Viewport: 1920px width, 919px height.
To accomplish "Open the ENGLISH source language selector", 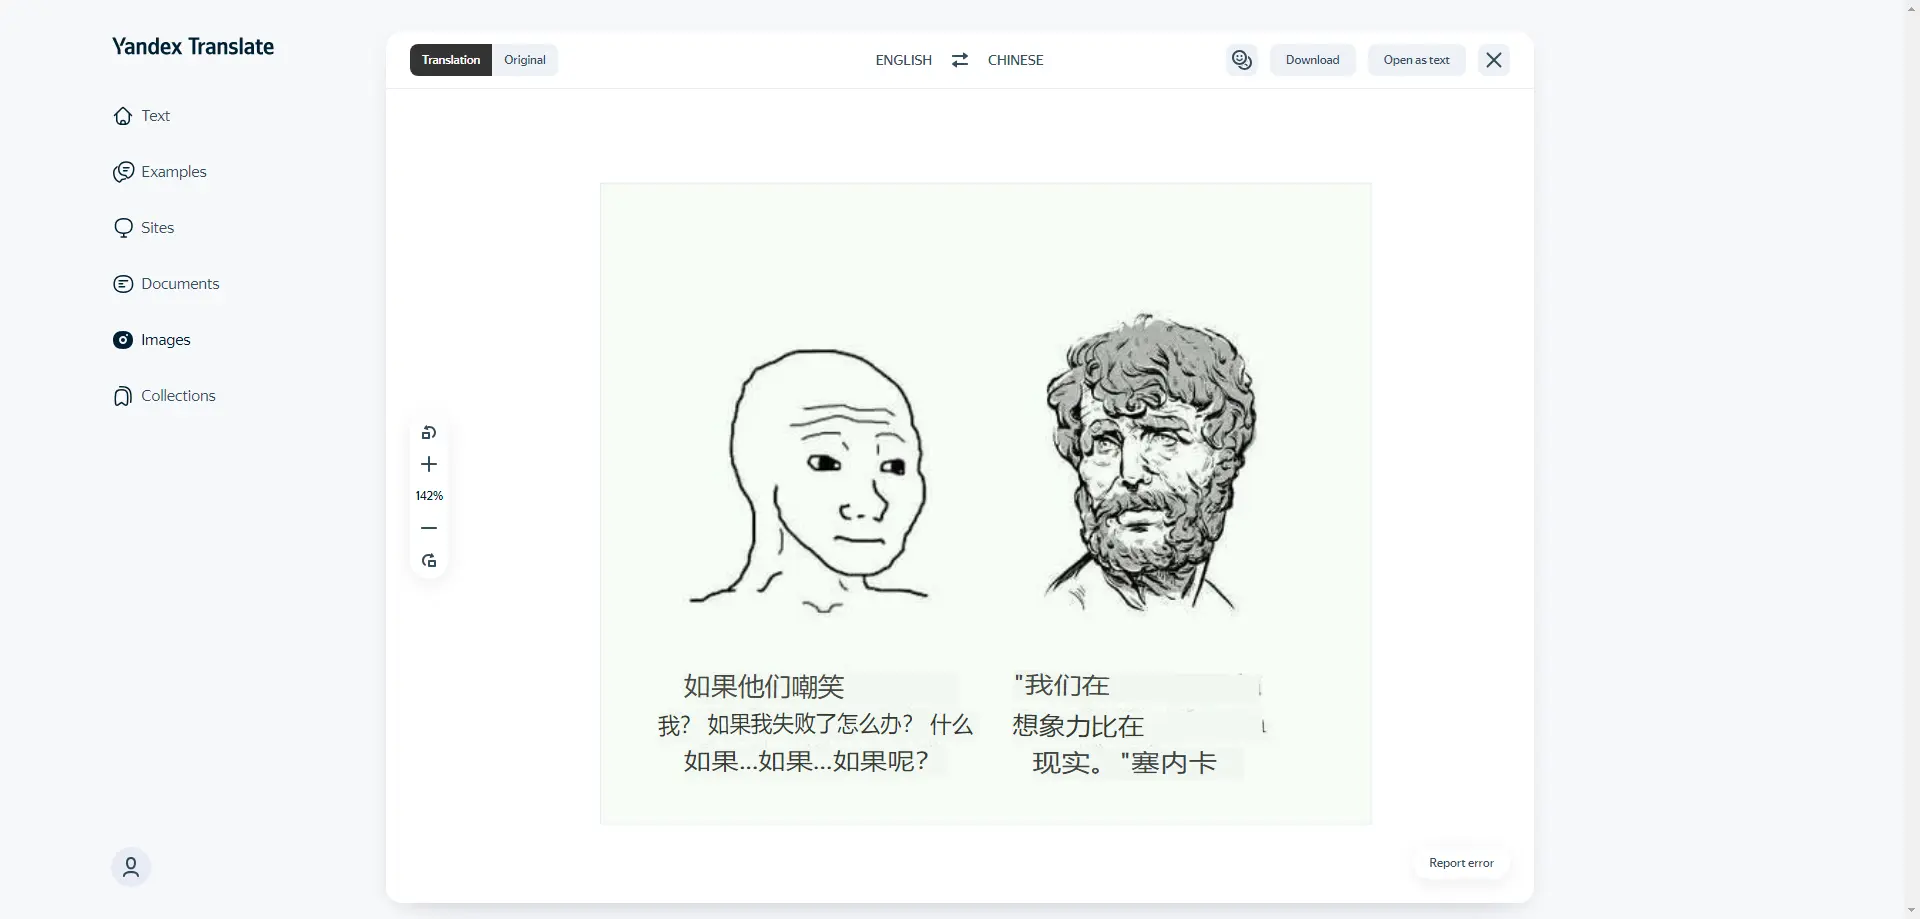I will coord(904,60).
